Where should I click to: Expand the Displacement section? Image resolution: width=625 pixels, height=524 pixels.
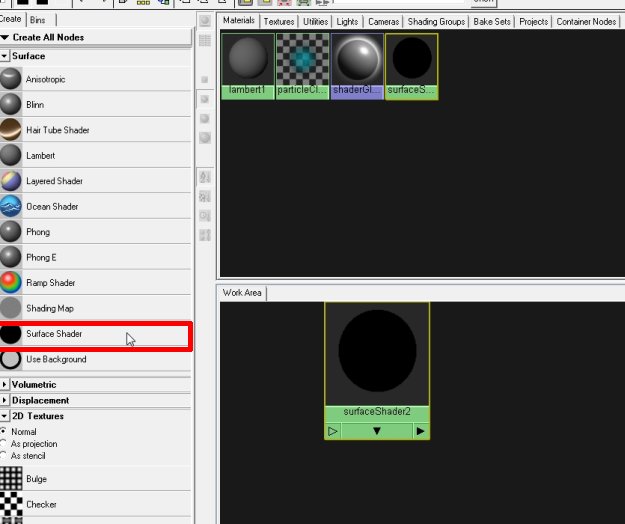point(4,400)
